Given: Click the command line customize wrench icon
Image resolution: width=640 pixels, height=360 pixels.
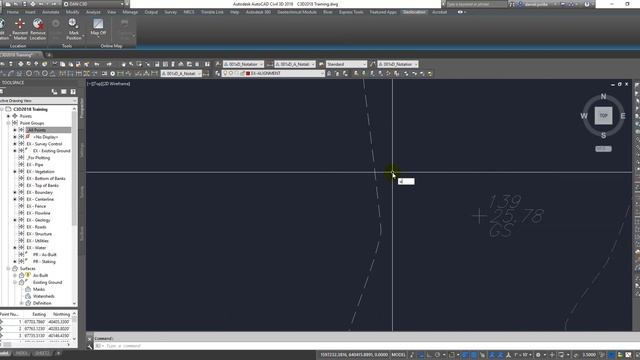Looking at the screenshot, I should 90,346.
